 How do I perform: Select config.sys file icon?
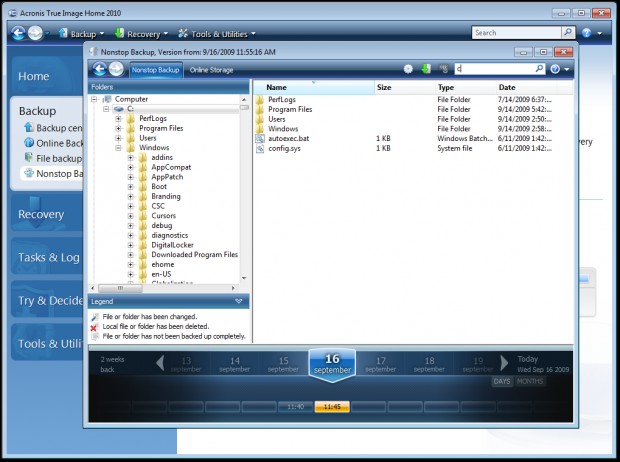click(260, 148)
